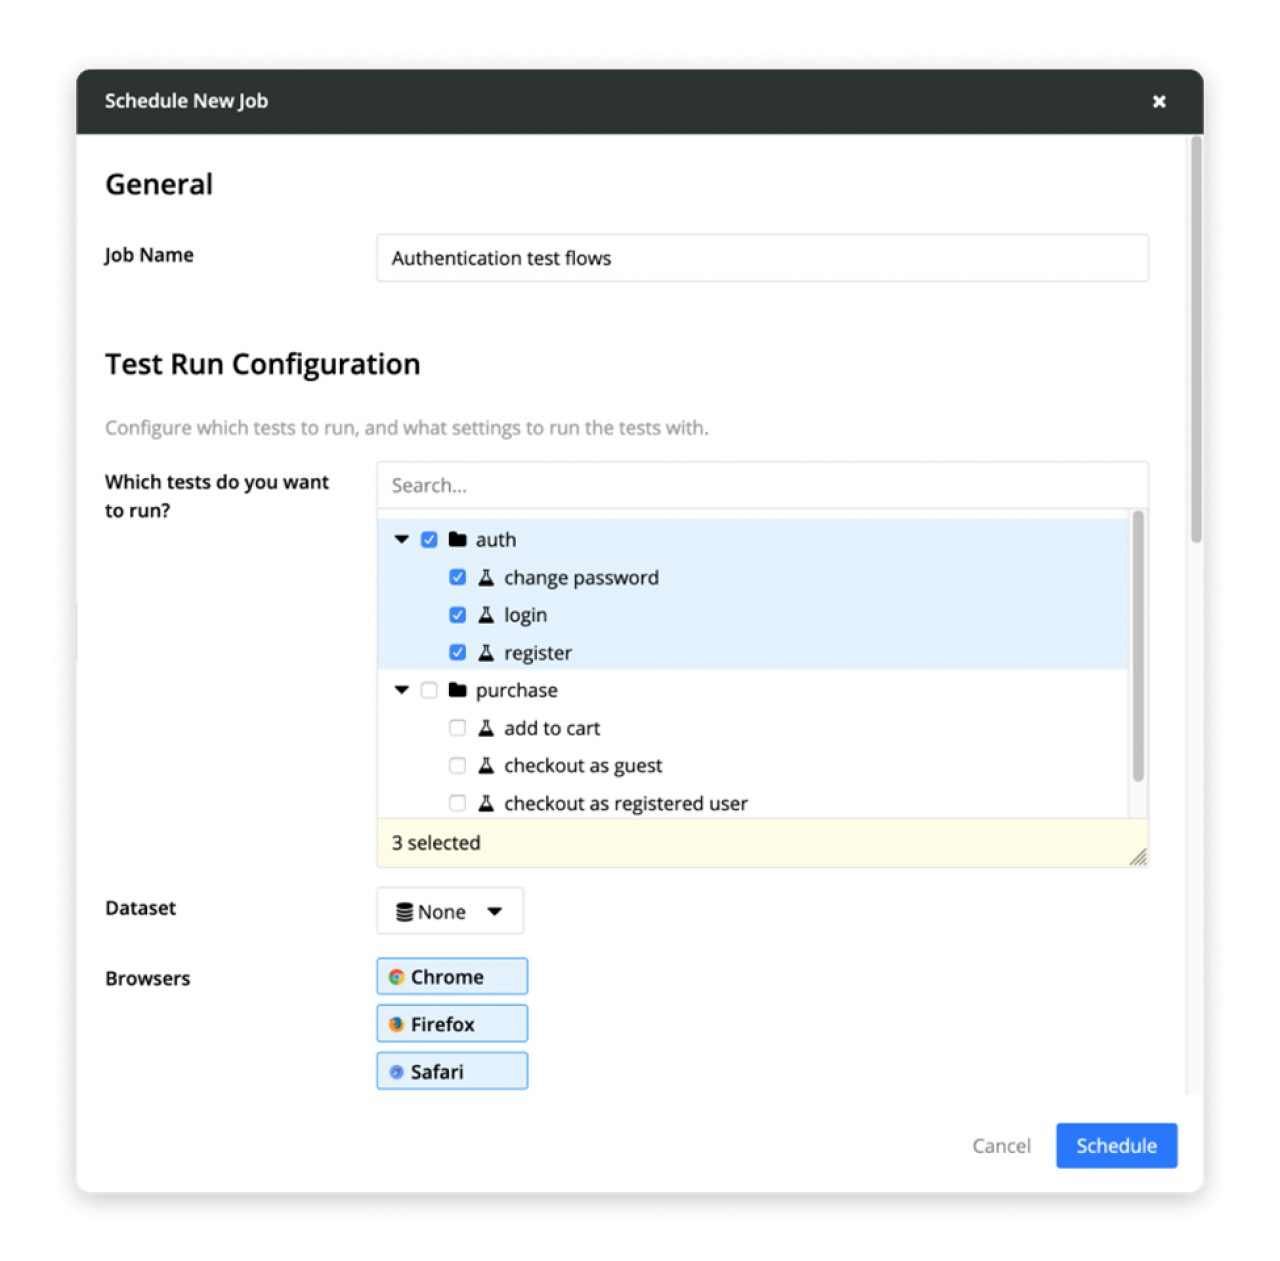Click the Safari logo icon

397,1072
